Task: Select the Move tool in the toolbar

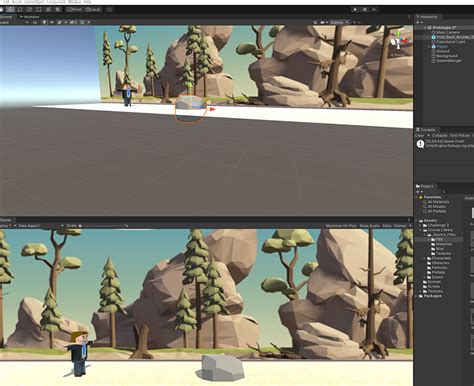Action: click(x=11, y=9)
